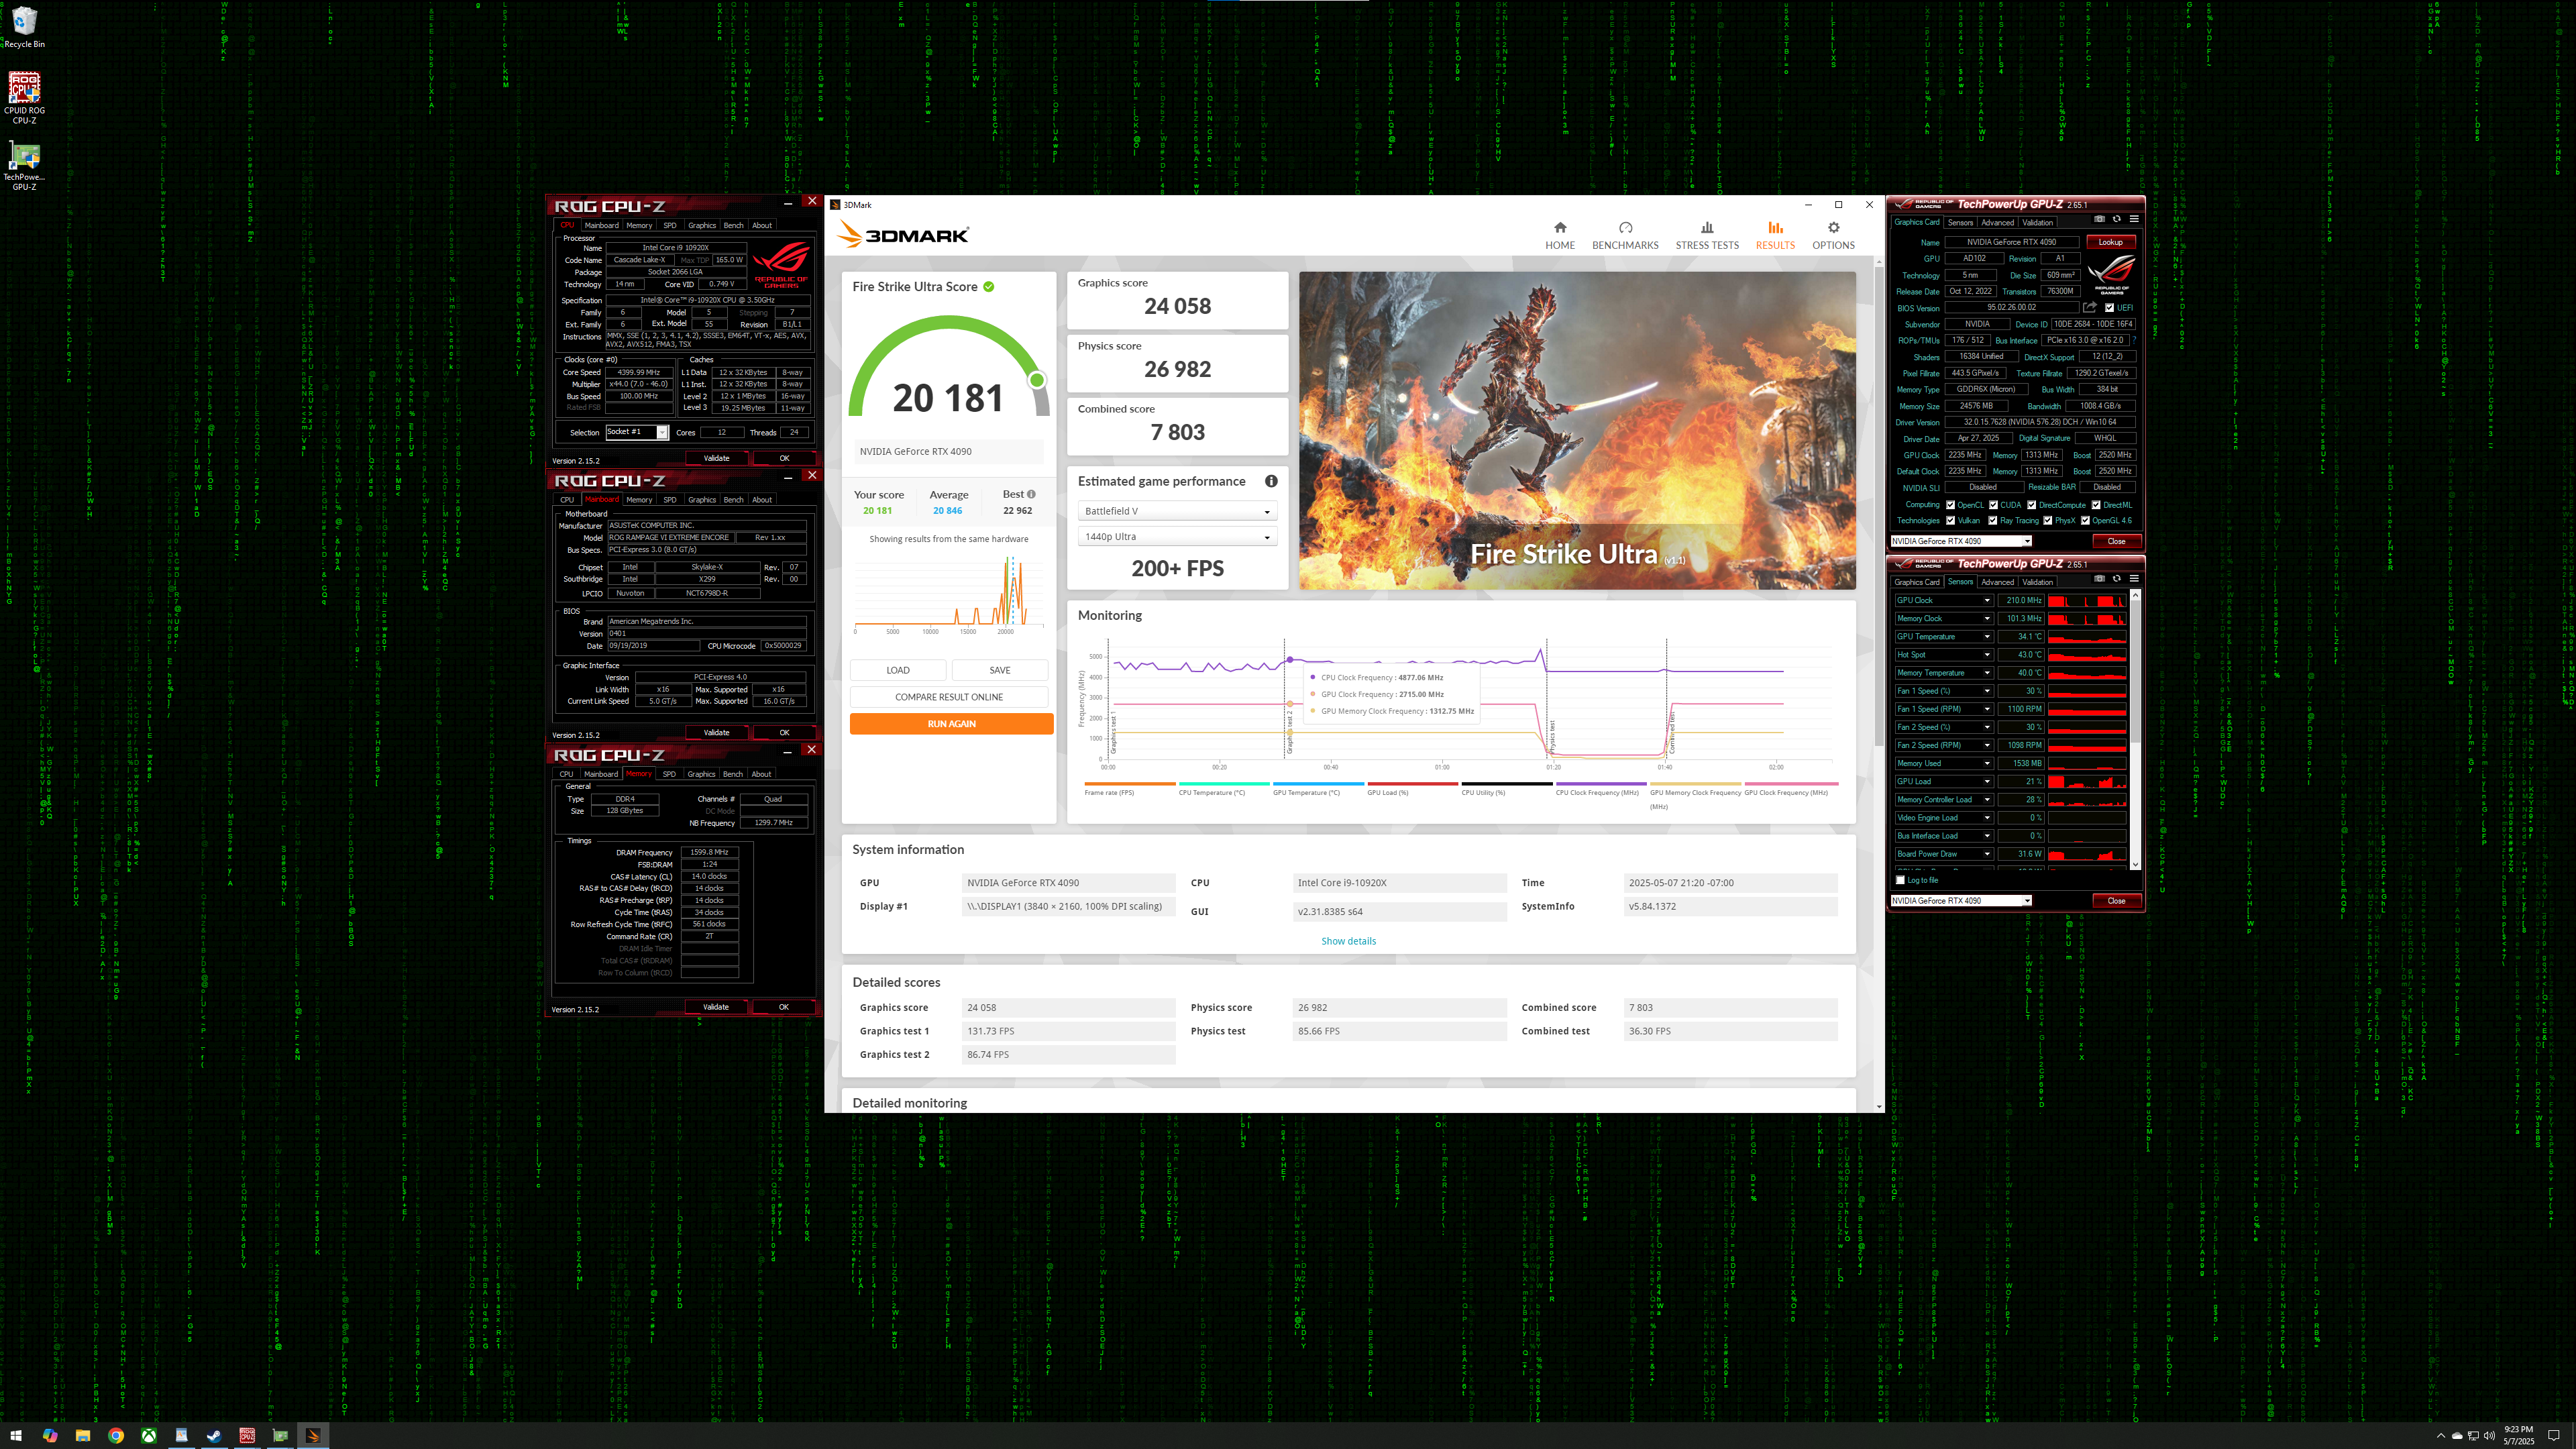This screenshot has width=2576, height=1449.
Task: Open the RESULTS section in 3DMark
Action: [1775, 235]
